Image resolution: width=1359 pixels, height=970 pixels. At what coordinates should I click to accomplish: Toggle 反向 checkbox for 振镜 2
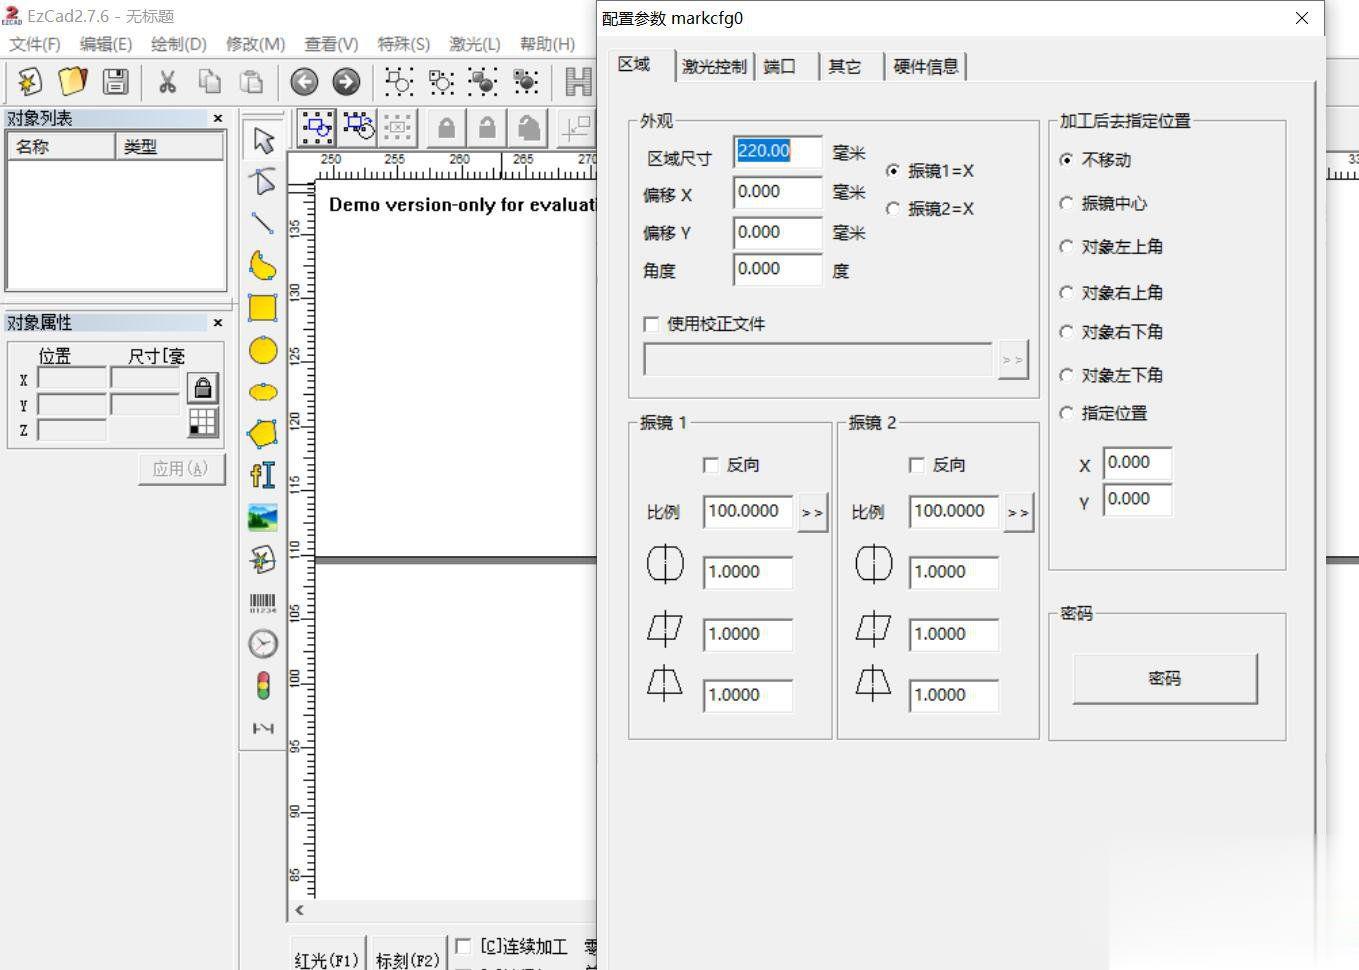pyautogui.click(x=917, y=465)
